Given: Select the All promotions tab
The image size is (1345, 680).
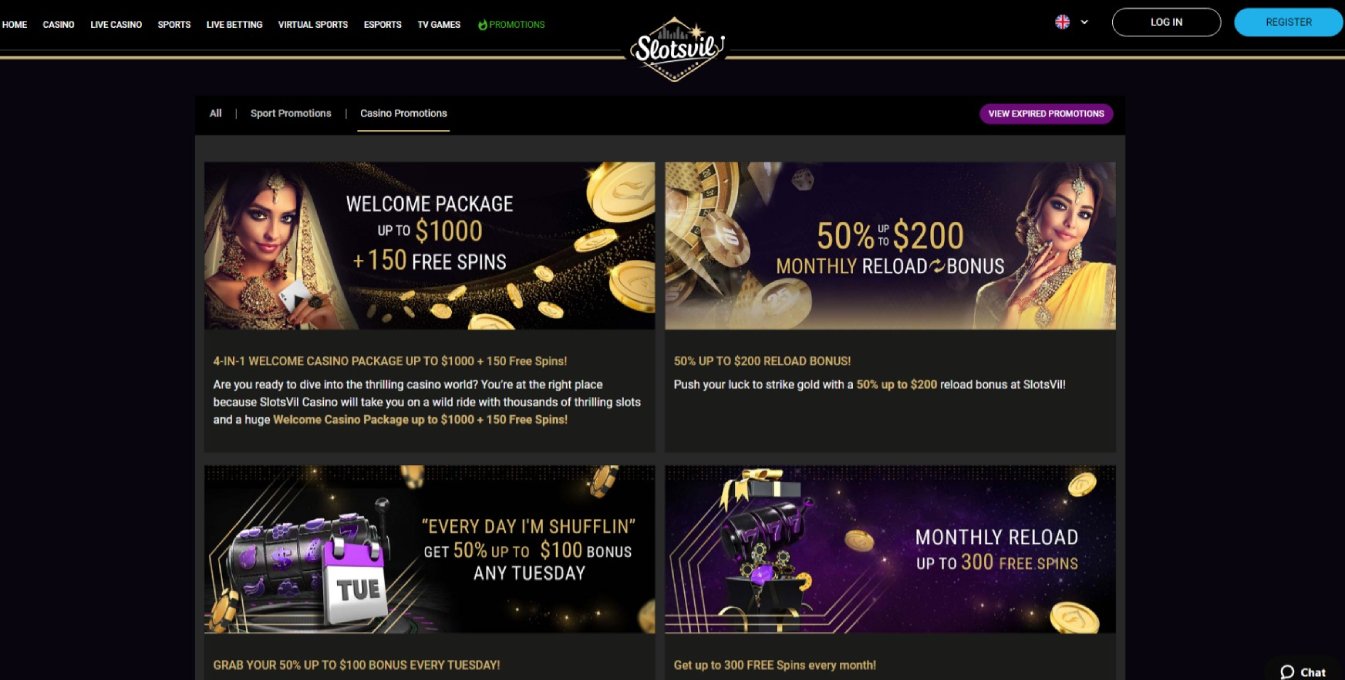Looking at the screenshot, I should click(x=216, y=114).
